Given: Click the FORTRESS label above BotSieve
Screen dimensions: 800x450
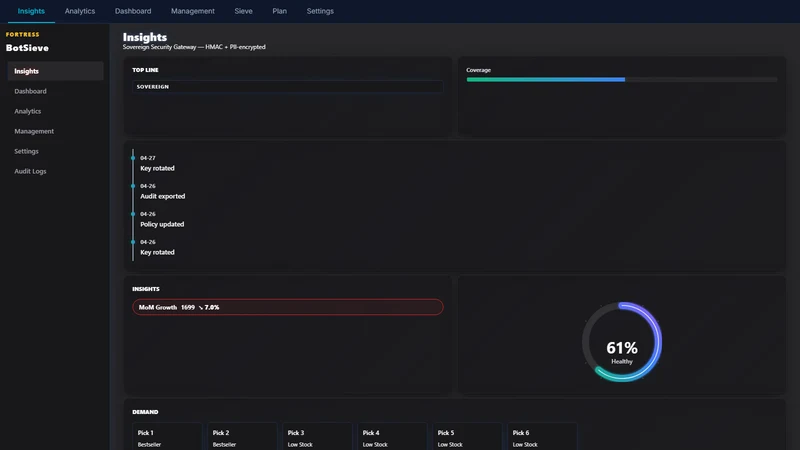Looking at the screenshot, I should click(22, 35).
